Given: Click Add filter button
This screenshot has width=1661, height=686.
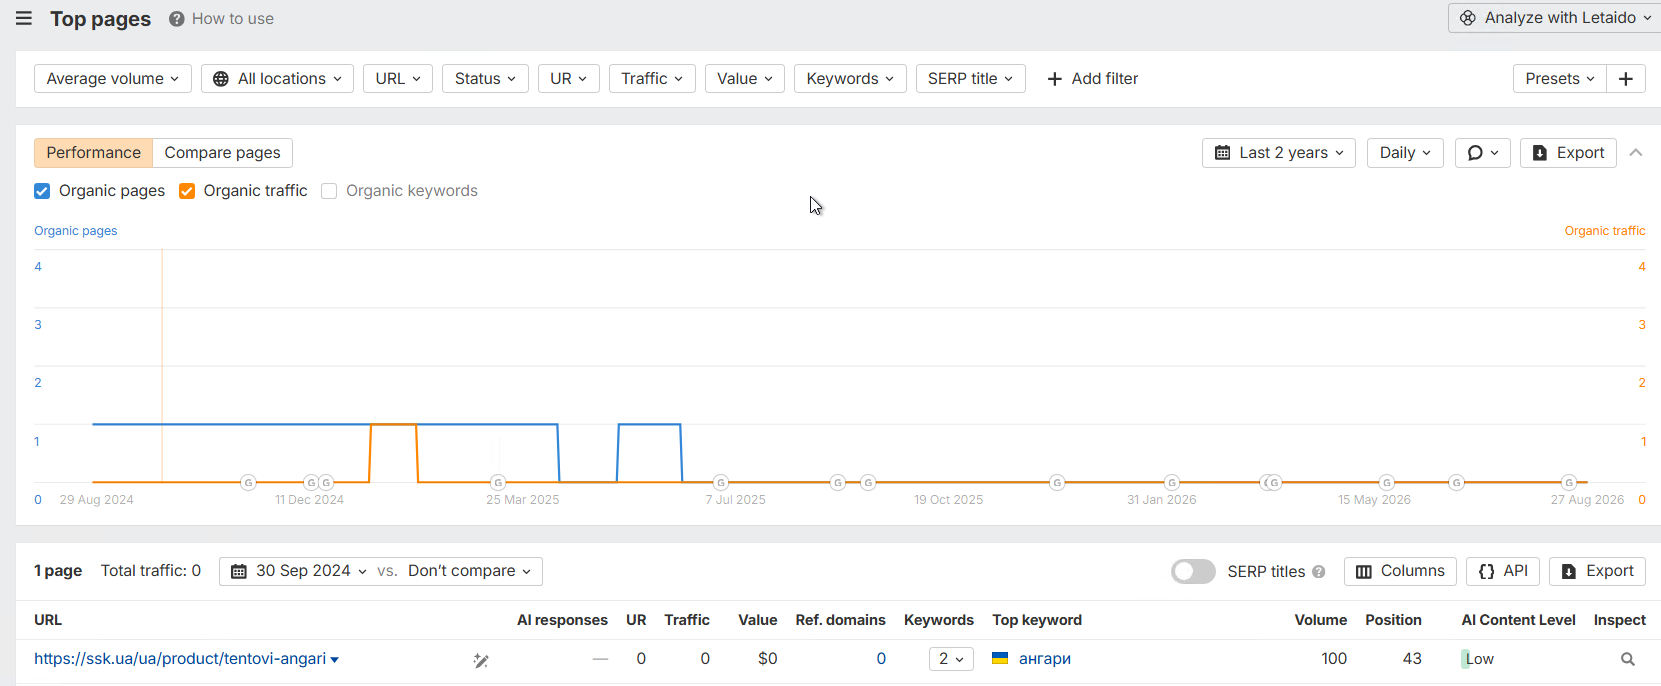Looking at the screenshot, I should [1092, 79].
